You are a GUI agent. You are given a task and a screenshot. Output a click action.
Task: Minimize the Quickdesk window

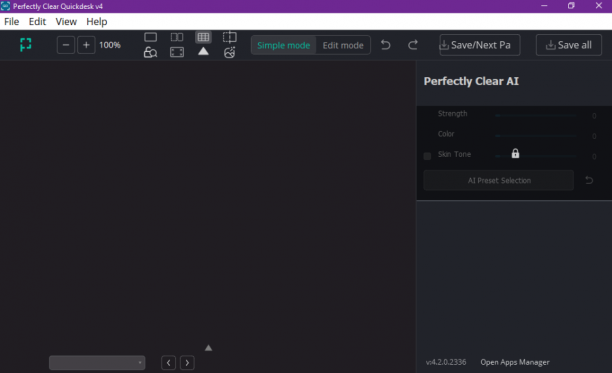tap(544, 6)
